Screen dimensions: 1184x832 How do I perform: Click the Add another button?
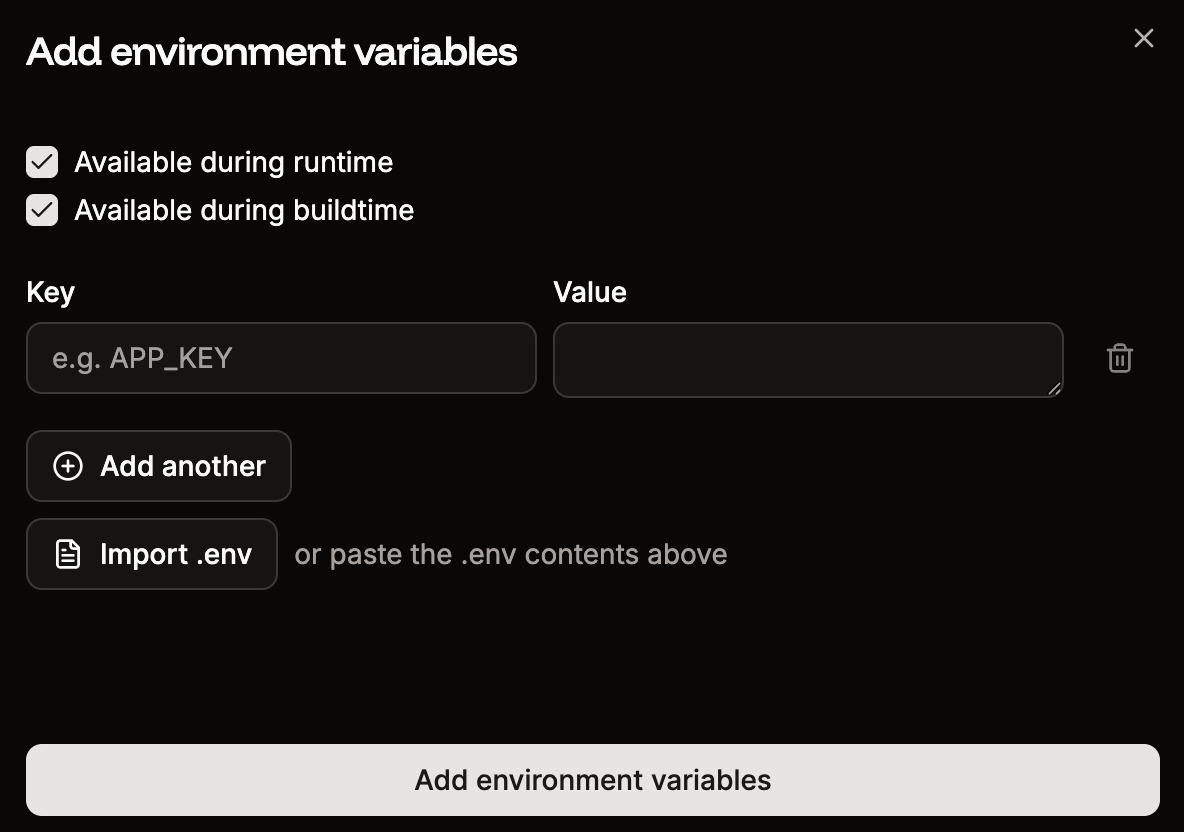[158, 466]
